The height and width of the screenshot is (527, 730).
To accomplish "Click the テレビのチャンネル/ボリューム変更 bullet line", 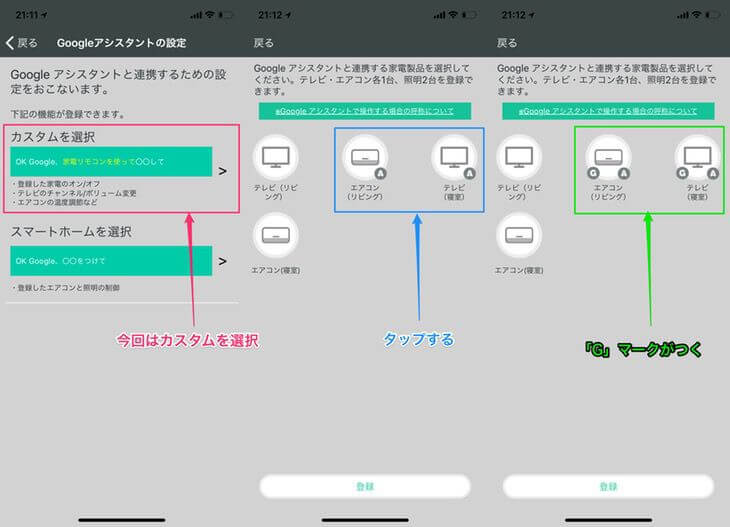I will 74,193.
